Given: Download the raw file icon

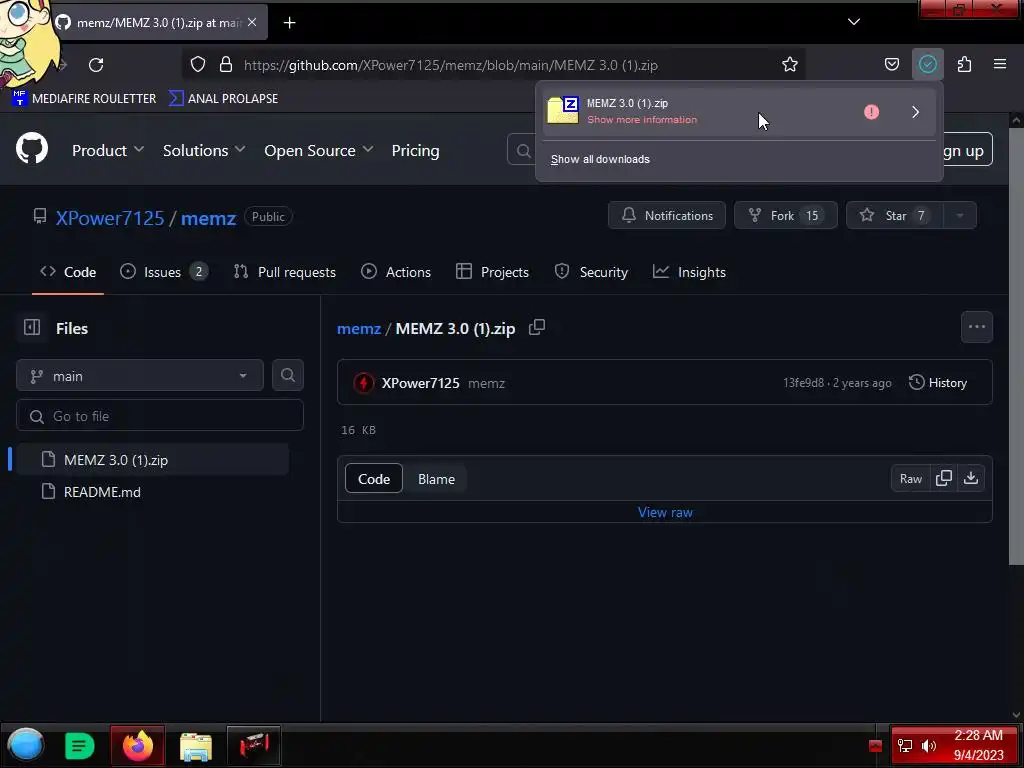Looking at the screenshot, I should point(970,479).
